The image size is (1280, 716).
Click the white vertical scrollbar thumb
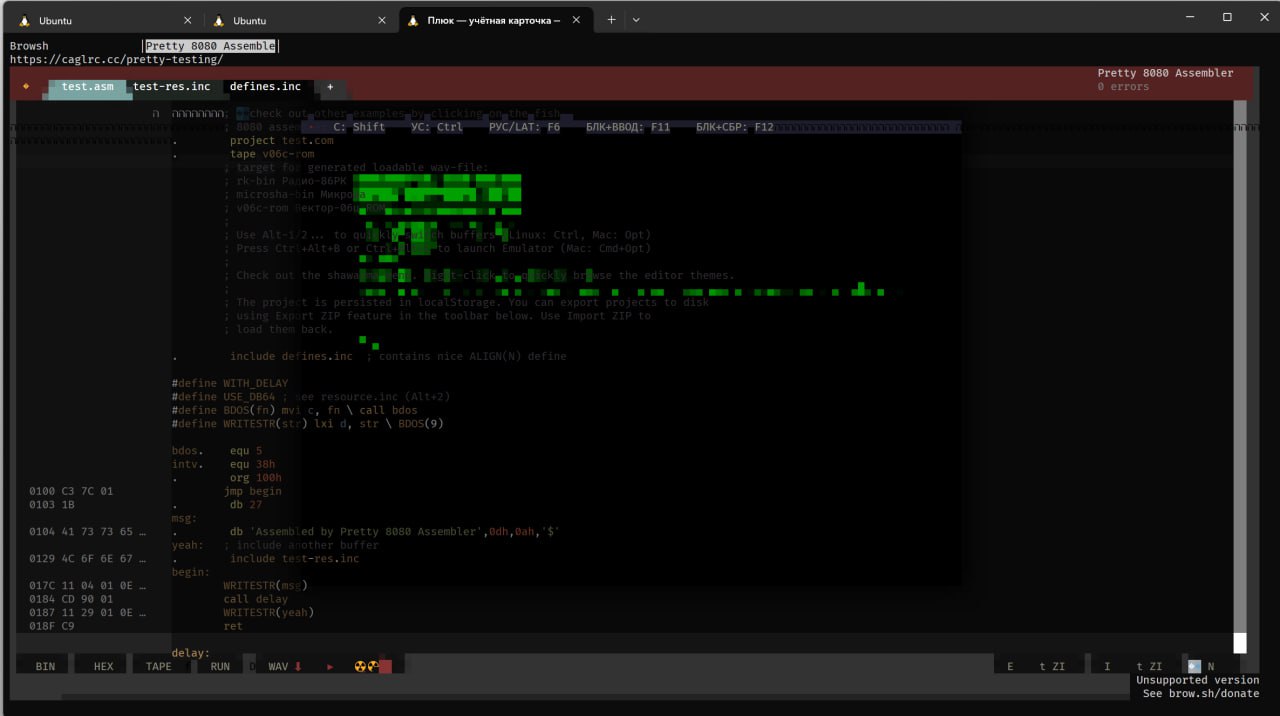click(1240, 642)
